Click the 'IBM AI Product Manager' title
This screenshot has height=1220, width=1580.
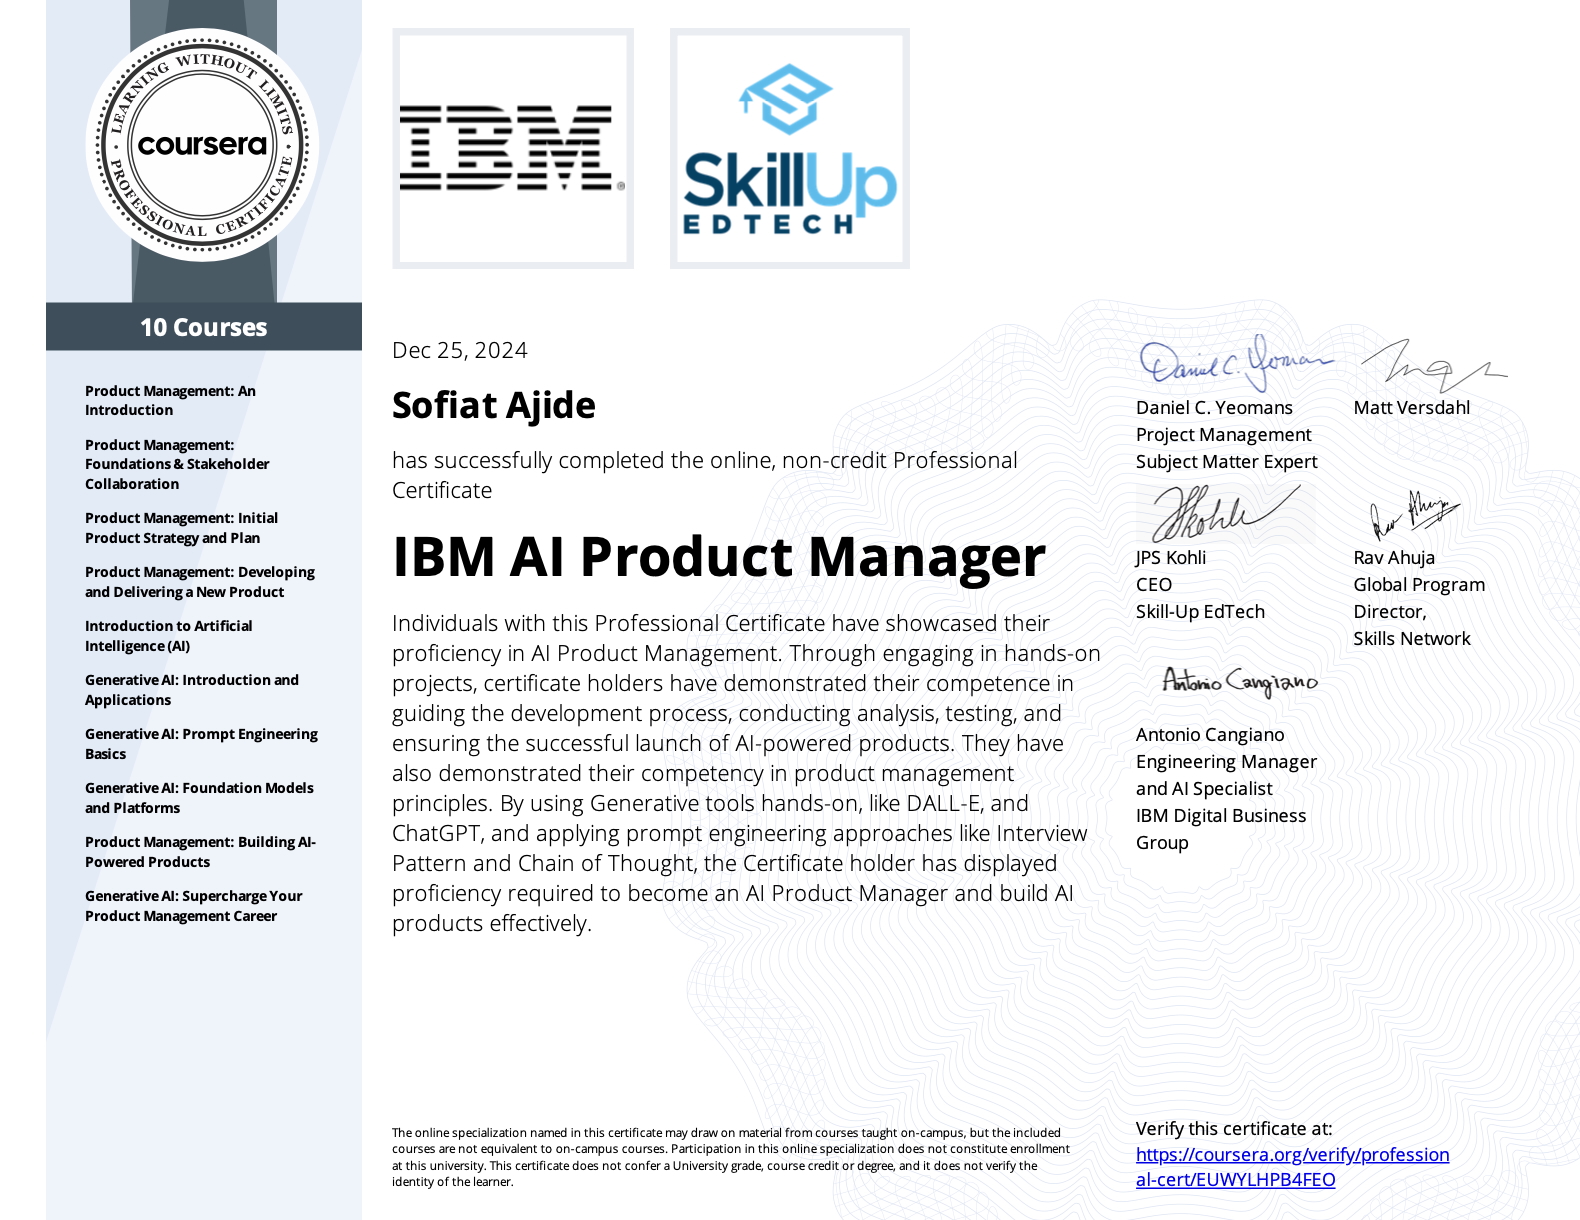pyautogui.click(x=718, y=557)
